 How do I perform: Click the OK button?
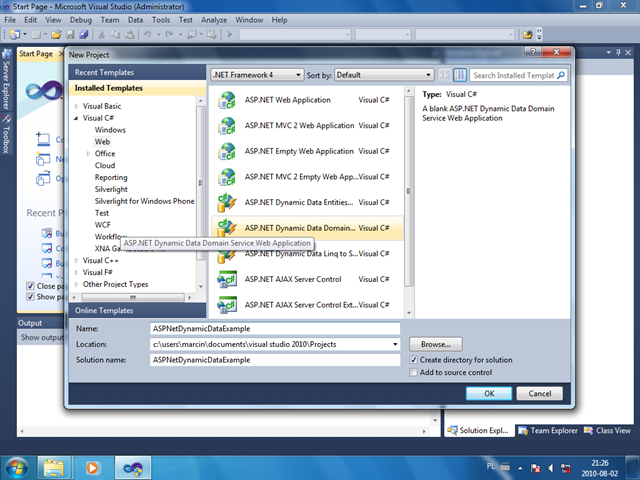(489, 393)
